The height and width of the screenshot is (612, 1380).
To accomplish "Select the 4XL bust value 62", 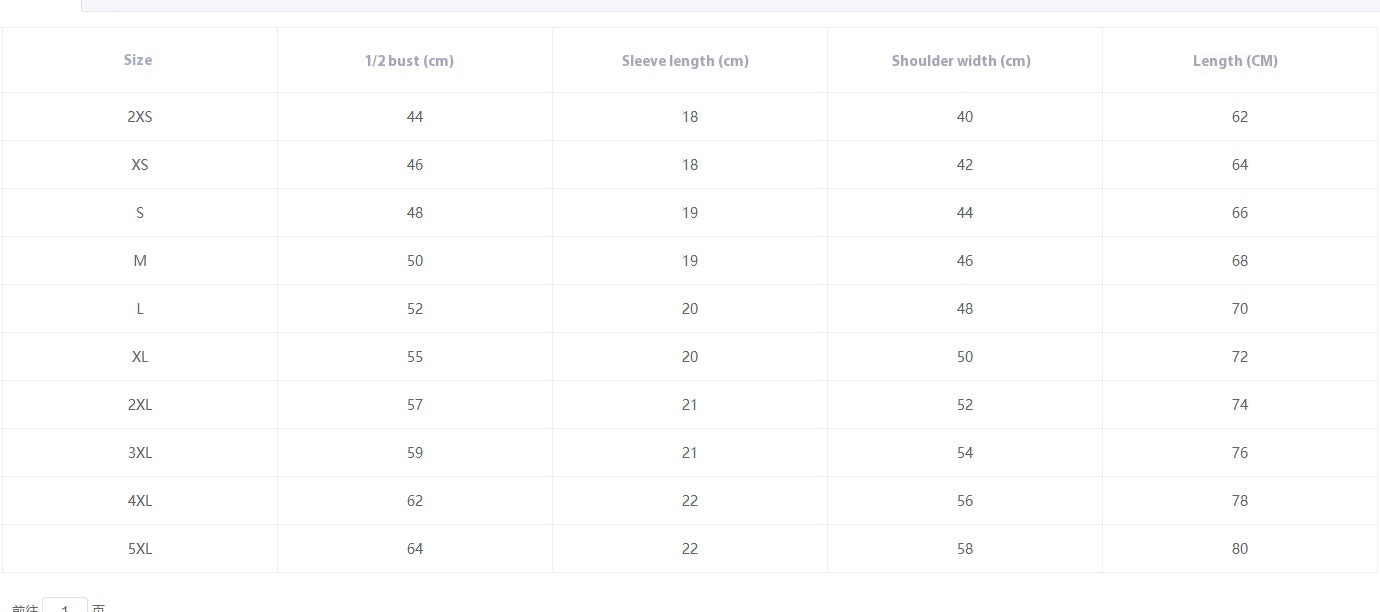I will coord(415,501).
